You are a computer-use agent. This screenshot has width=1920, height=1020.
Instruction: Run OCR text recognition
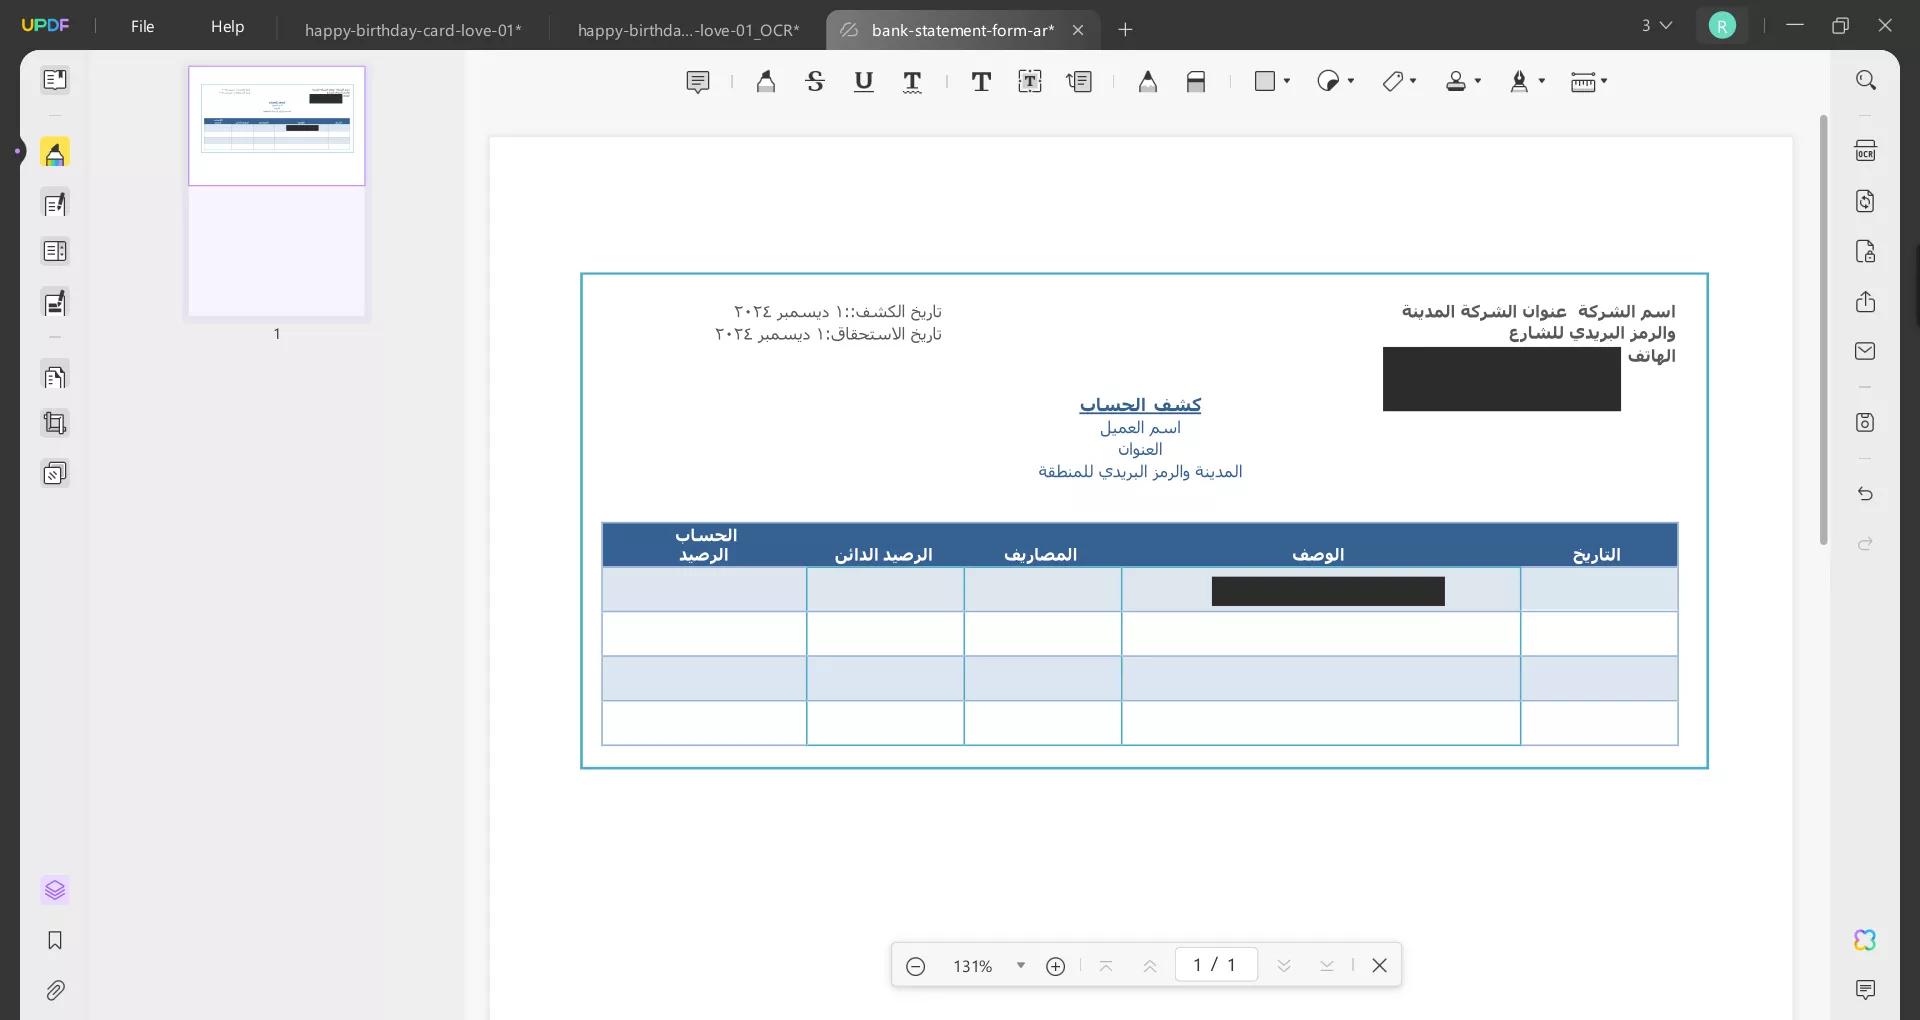(x=1865, y=151)
